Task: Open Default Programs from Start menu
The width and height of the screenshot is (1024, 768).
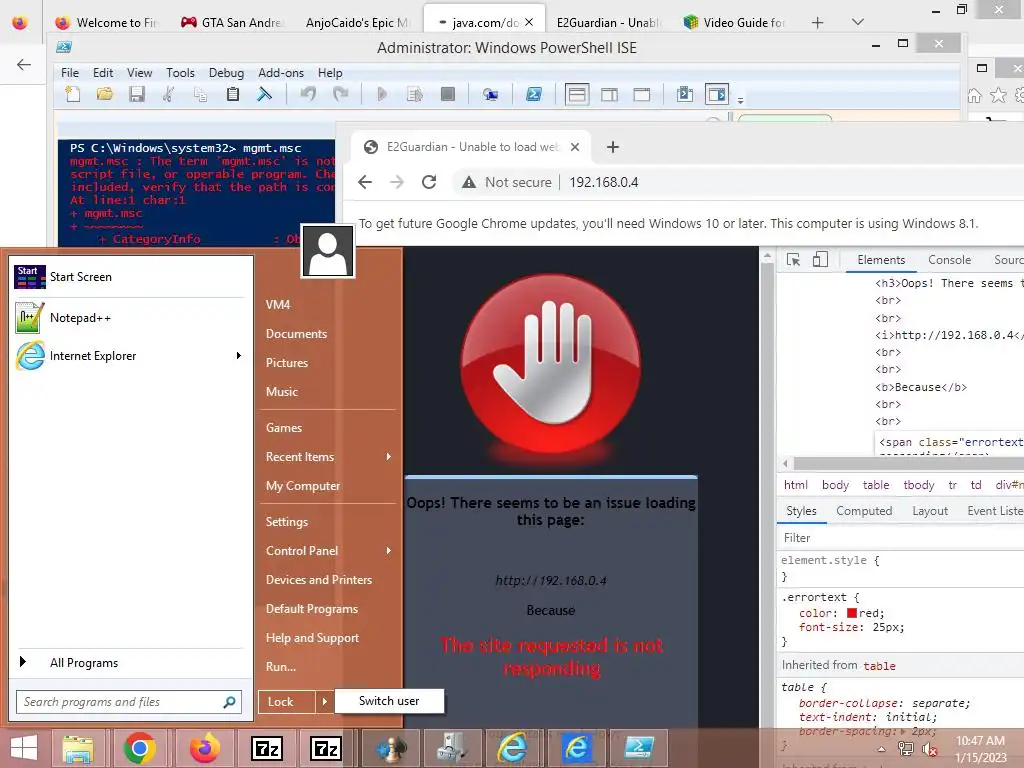Action: tap(312, 609)
